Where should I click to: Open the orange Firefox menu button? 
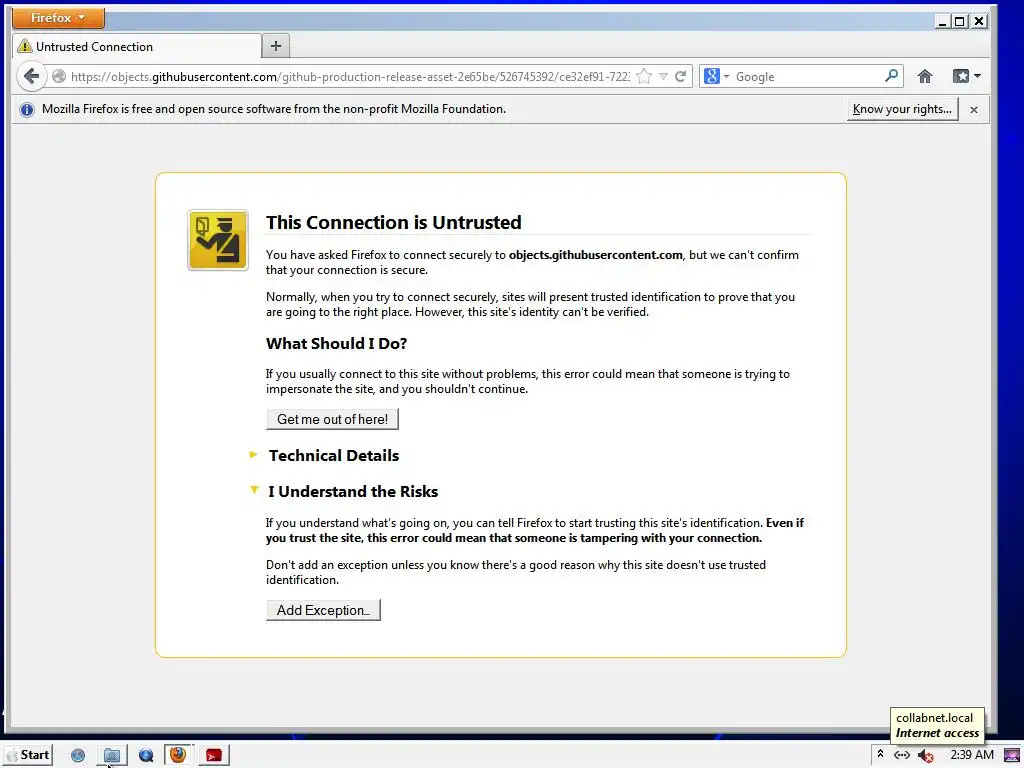[58, 18]
